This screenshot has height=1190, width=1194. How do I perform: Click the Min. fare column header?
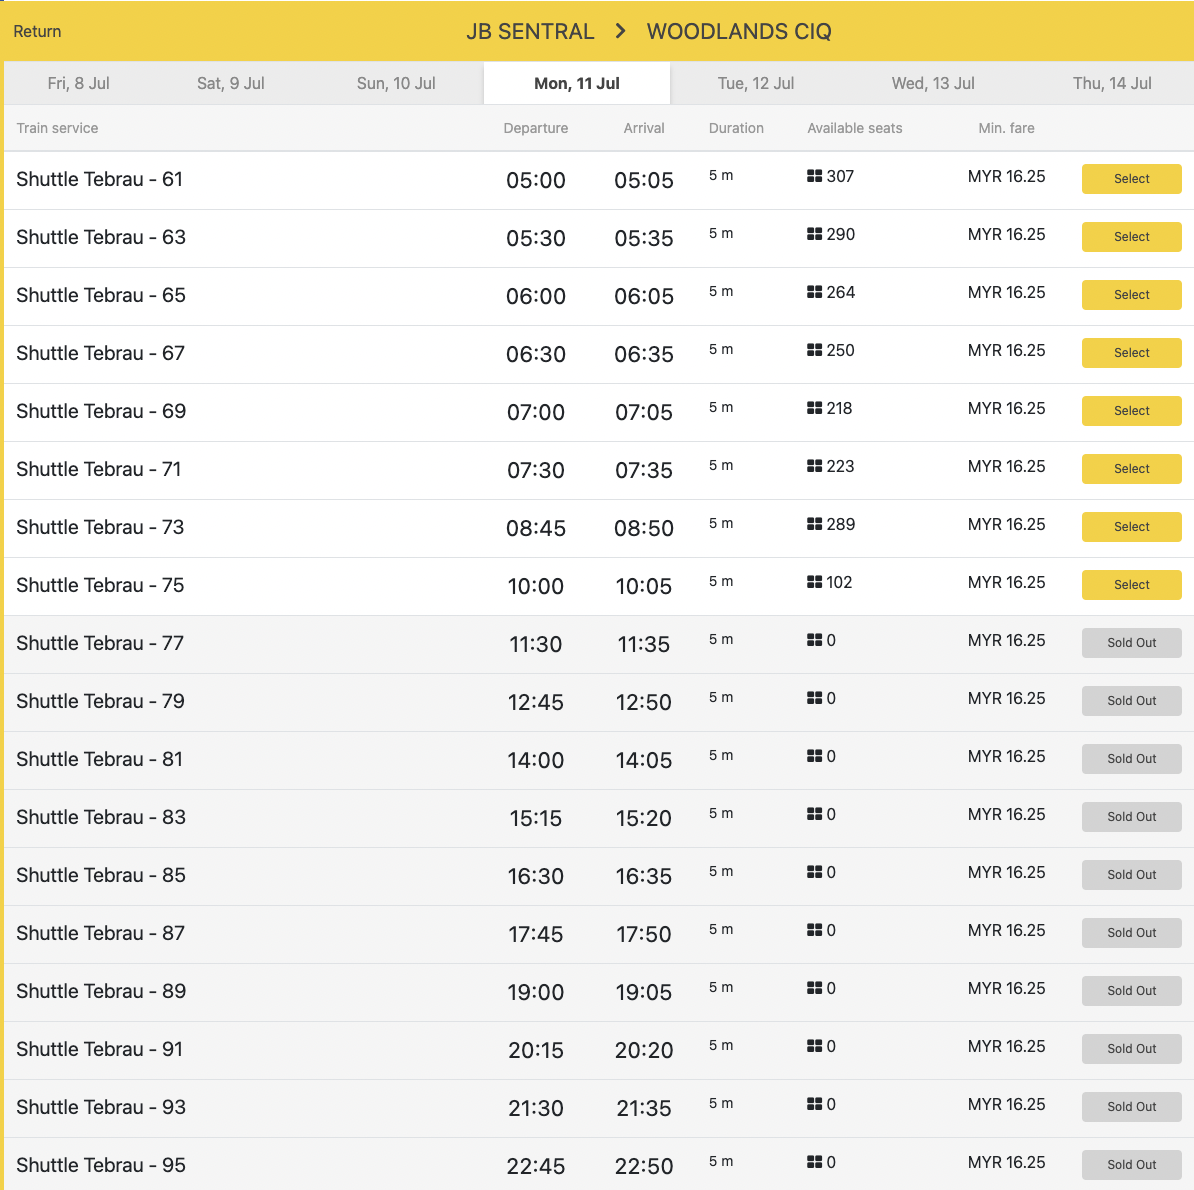click(1006, 128)
